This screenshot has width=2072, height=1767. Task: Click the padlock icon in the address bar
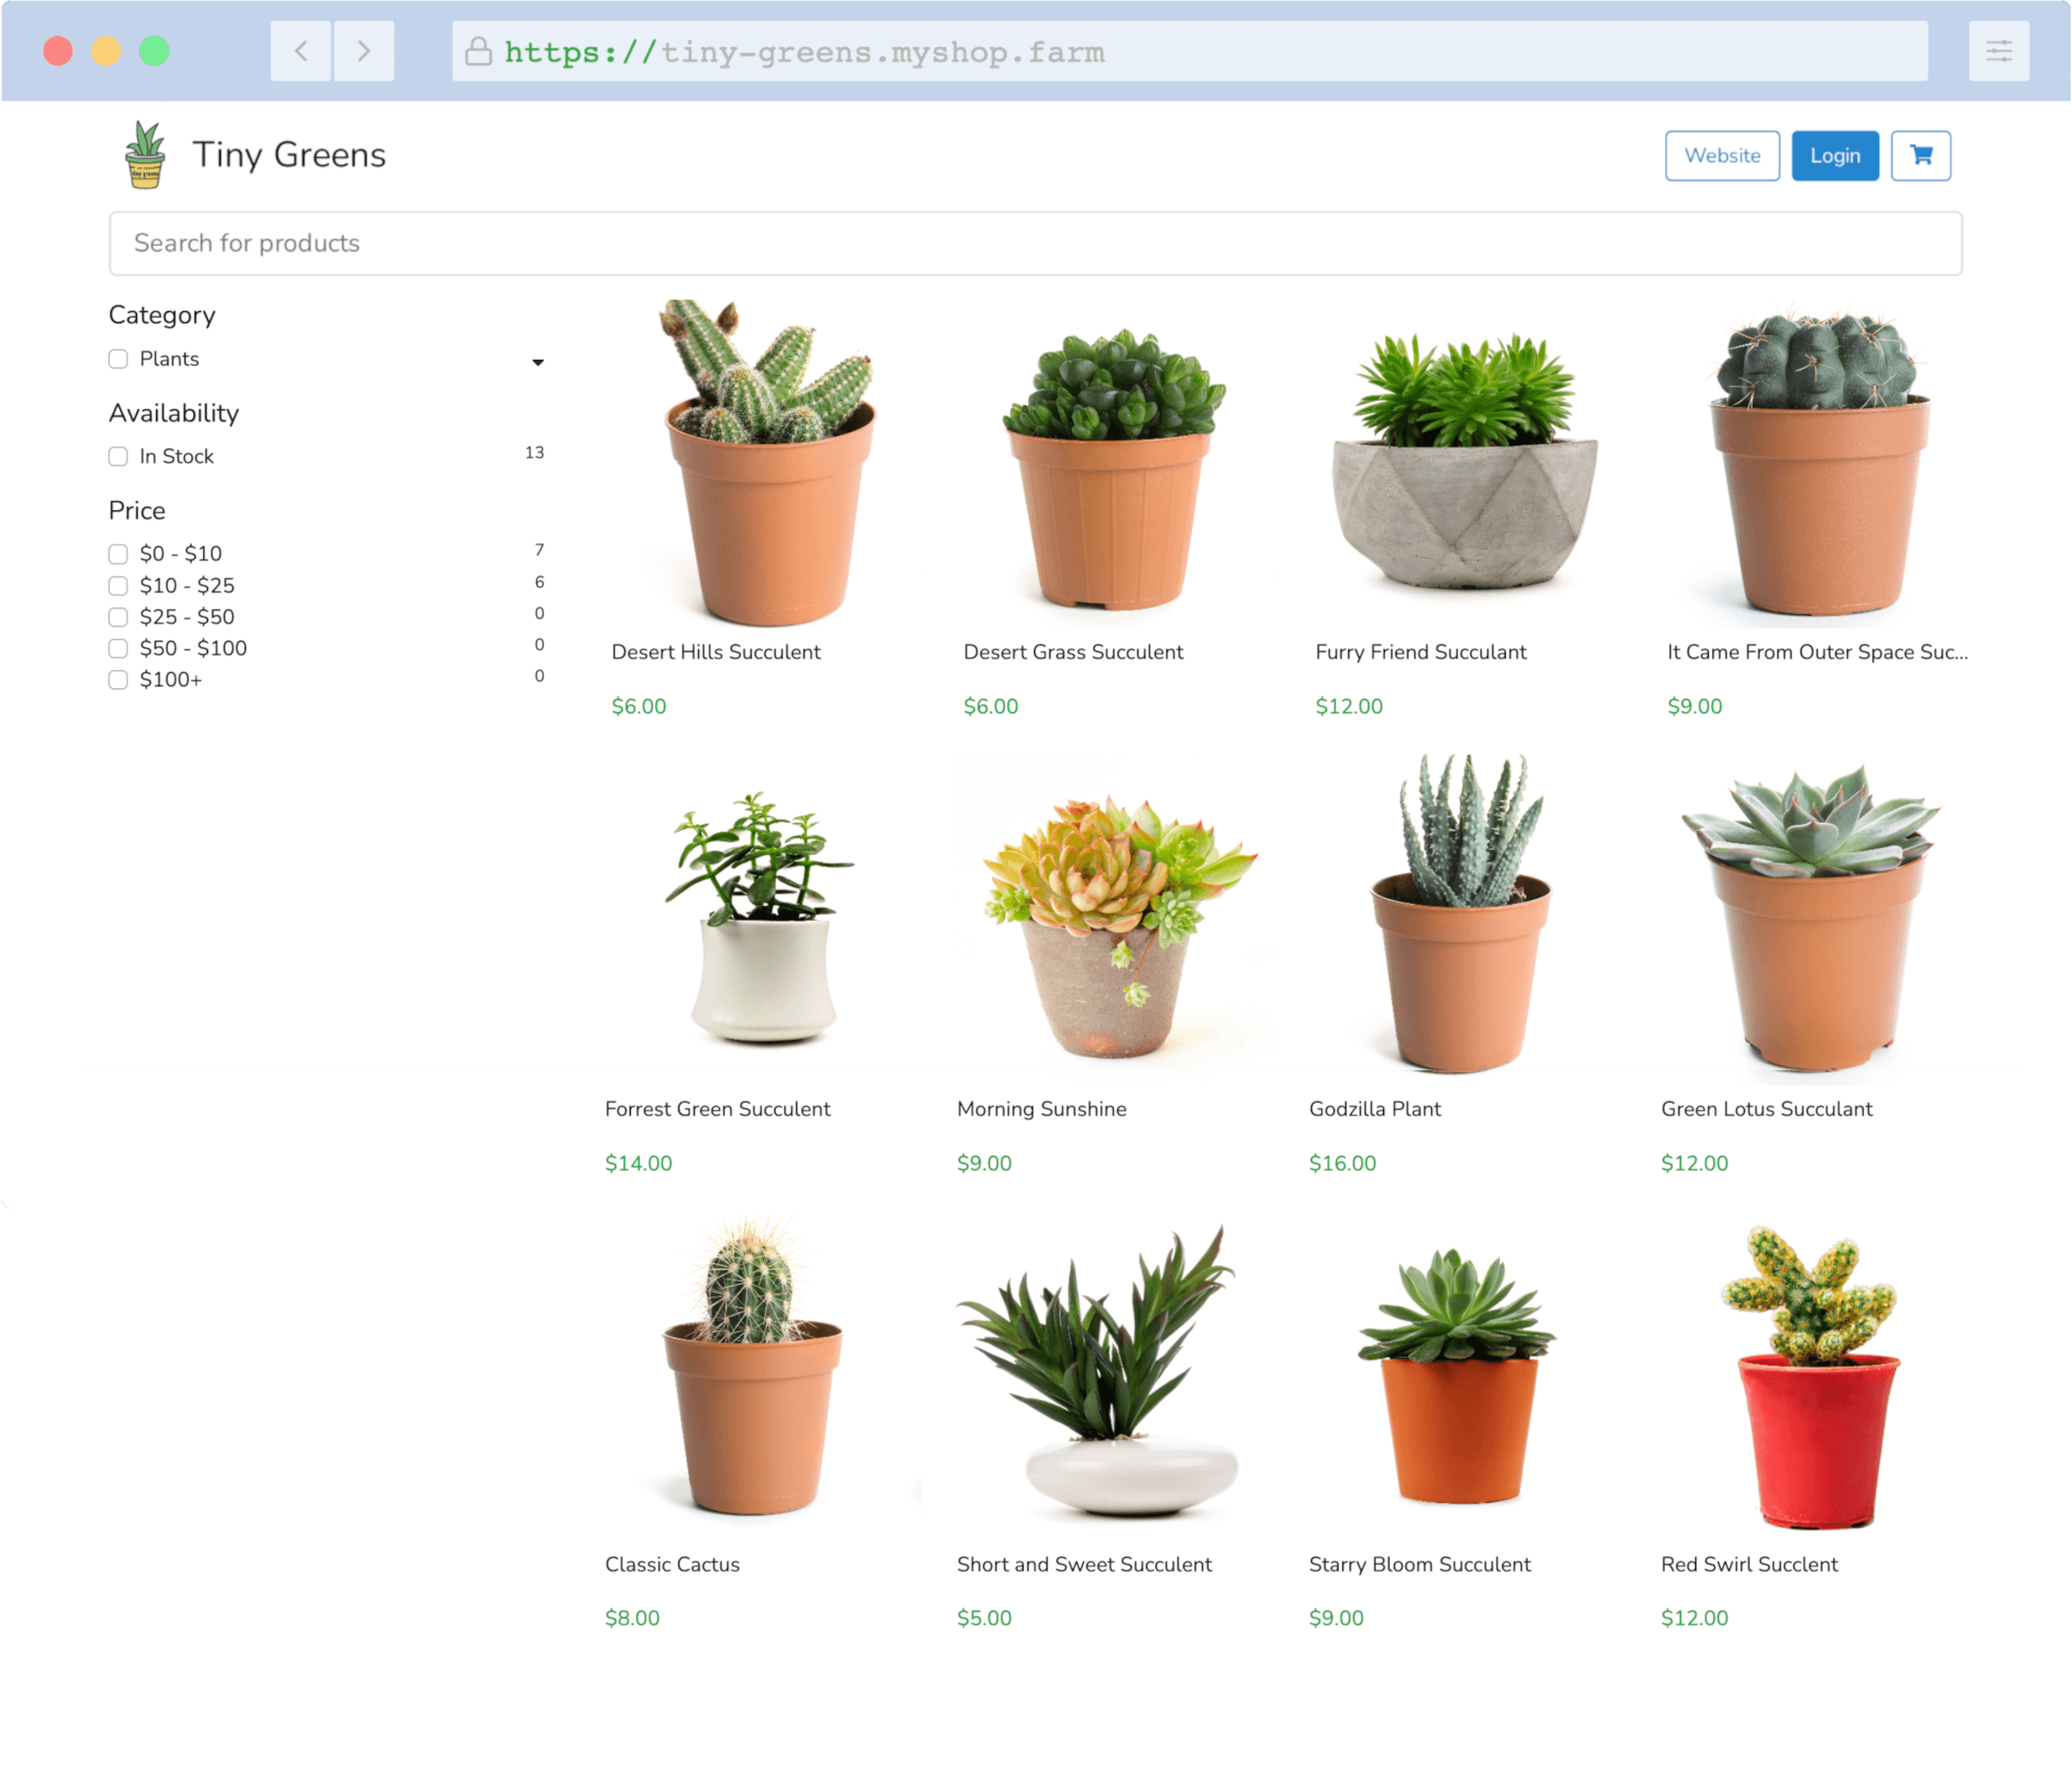point(477,51)
